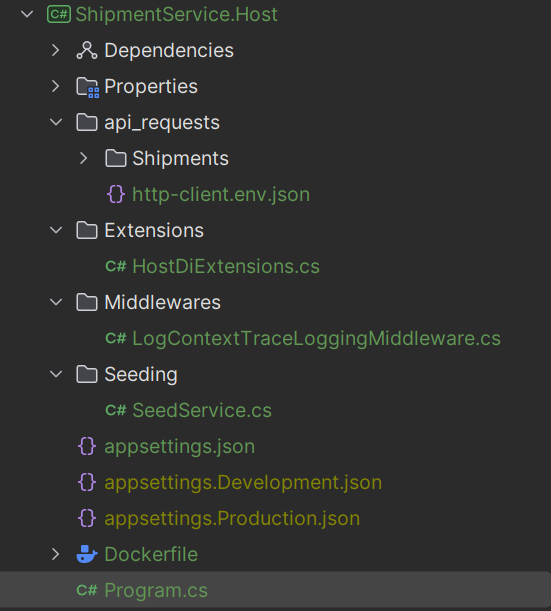Click the C# icon of HostDiExtensions.cs

tap(116, 267)
